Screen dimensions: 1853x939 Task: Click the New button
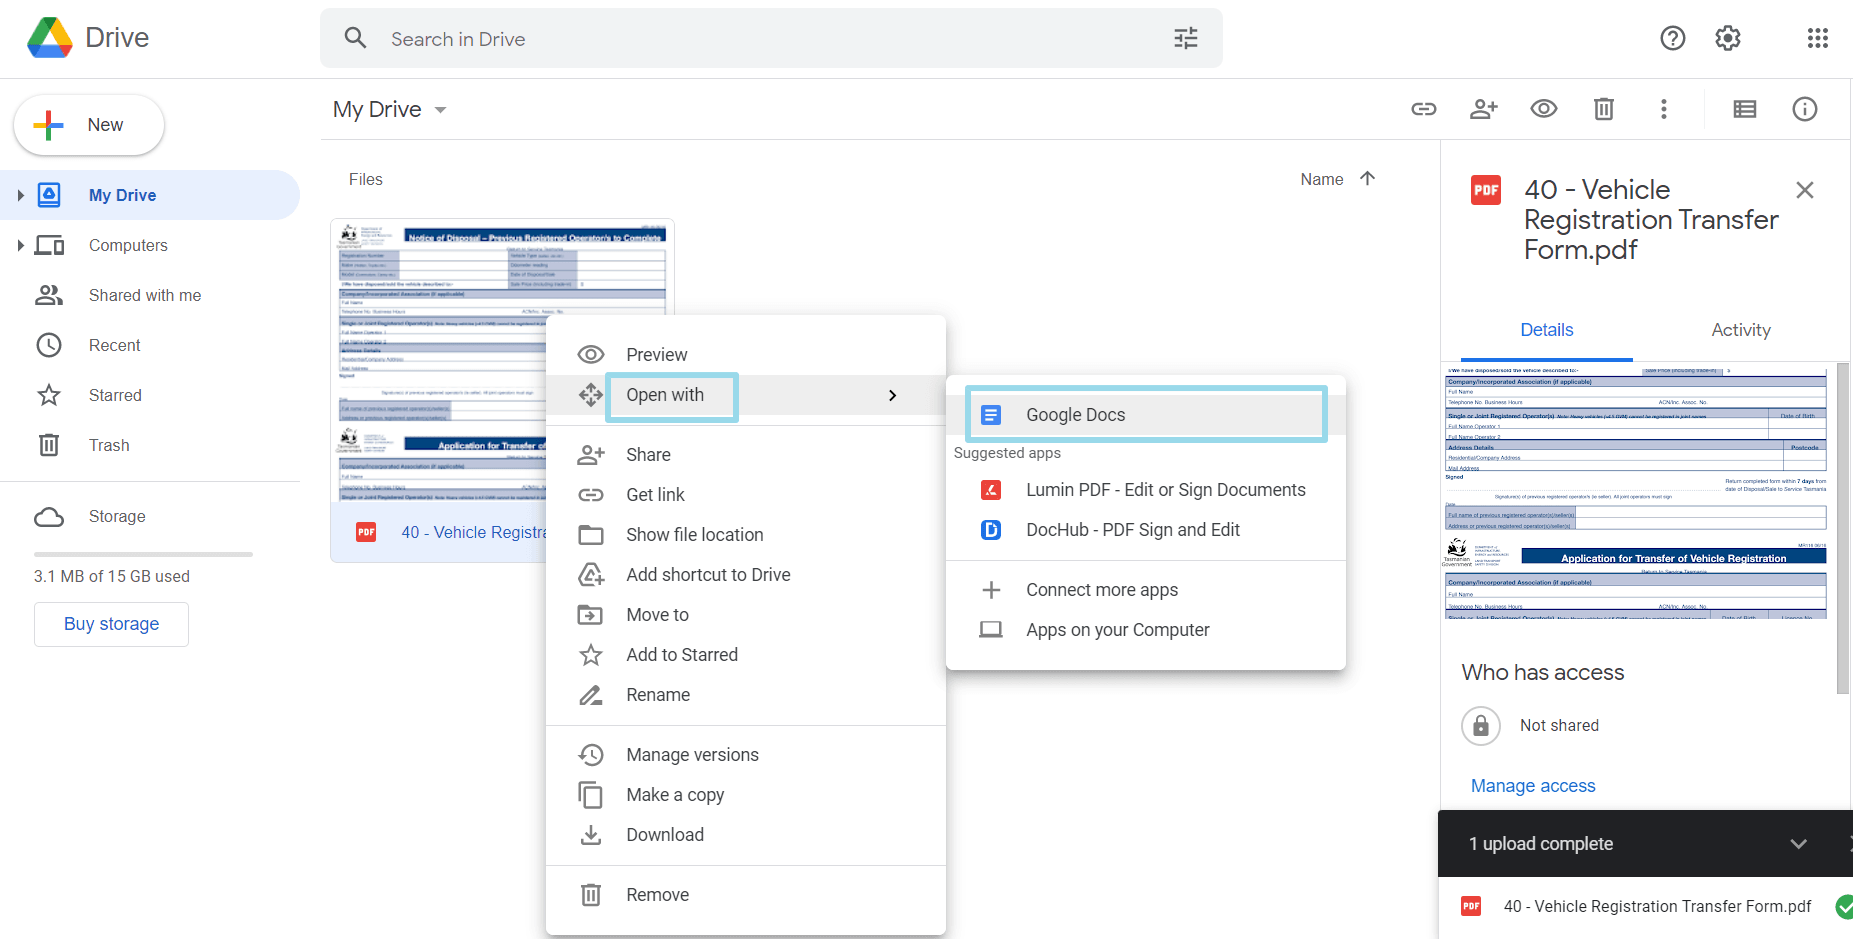pyautogui.click(x=89, y=125)
